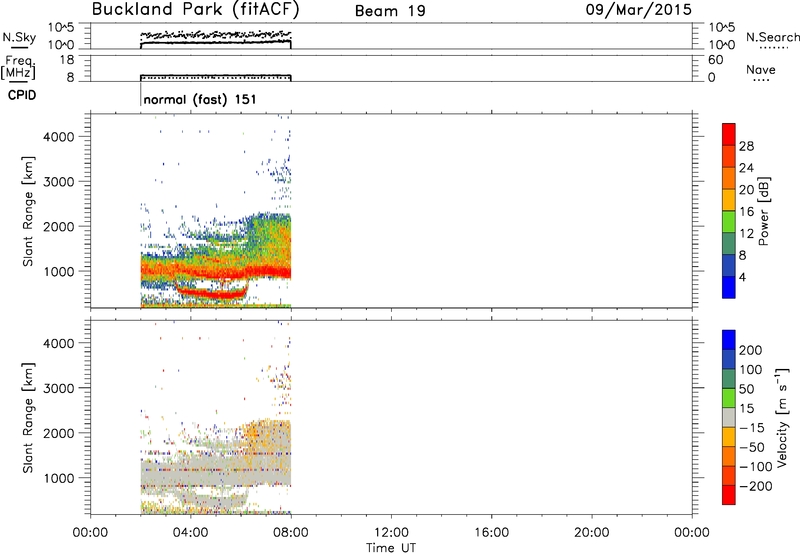Viewport: 800px width, 554px height.
Task: Click "4000" tick in the Power panel
Action: 59,137
